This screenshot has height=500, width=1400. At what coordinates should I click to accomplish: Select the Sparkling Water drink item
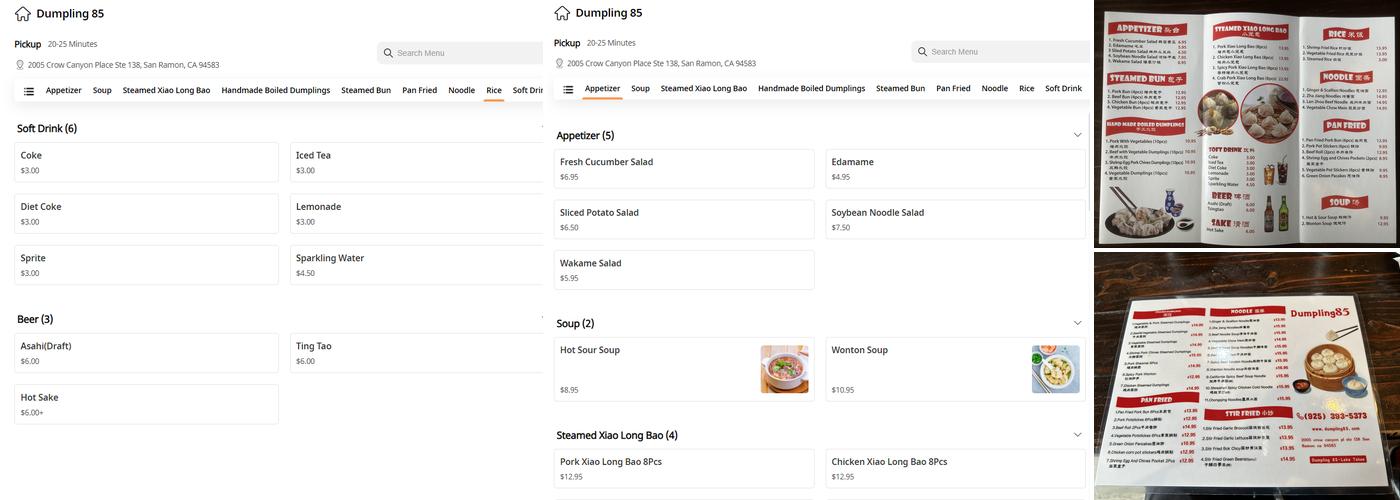pos(416,265)
